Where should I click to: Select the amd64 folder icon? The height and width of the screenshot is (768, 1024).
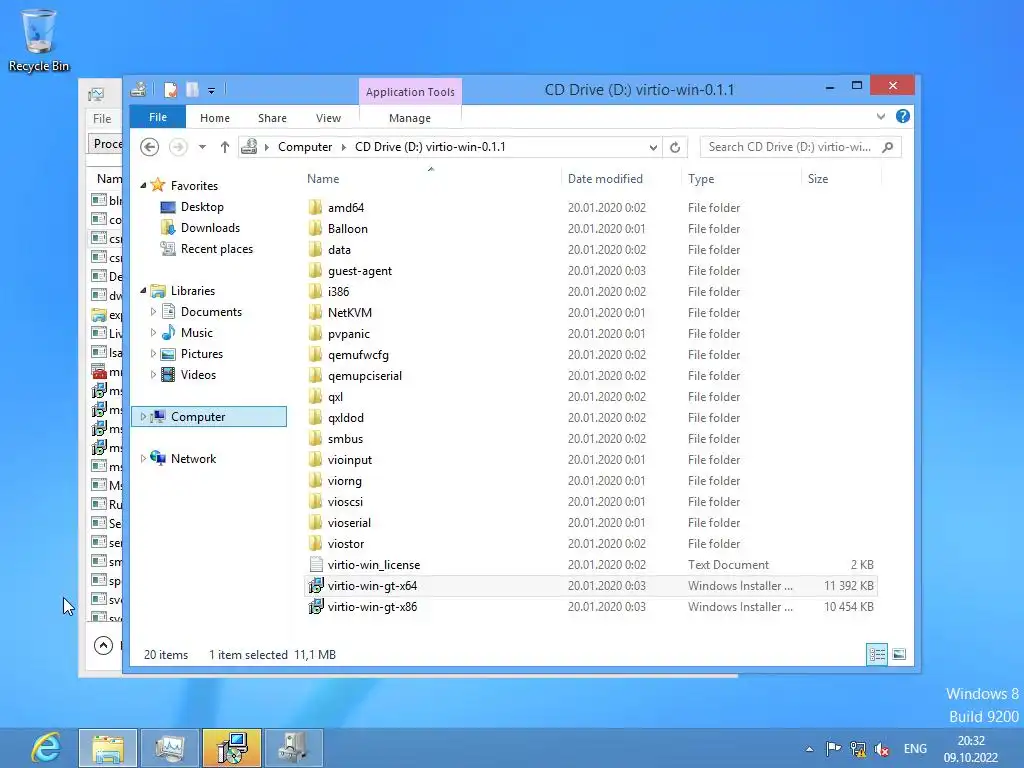tap(315, 207)
